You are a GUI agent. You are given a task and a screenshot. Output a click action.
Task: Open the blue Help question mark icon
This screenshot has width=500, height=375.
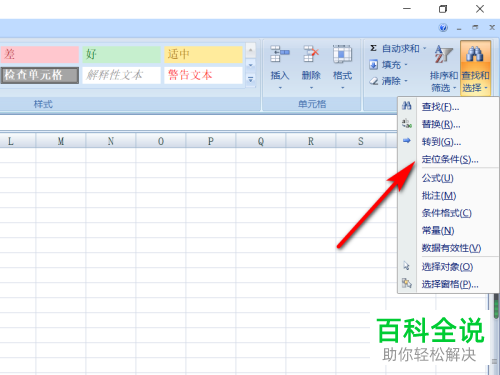coord(443,28)
